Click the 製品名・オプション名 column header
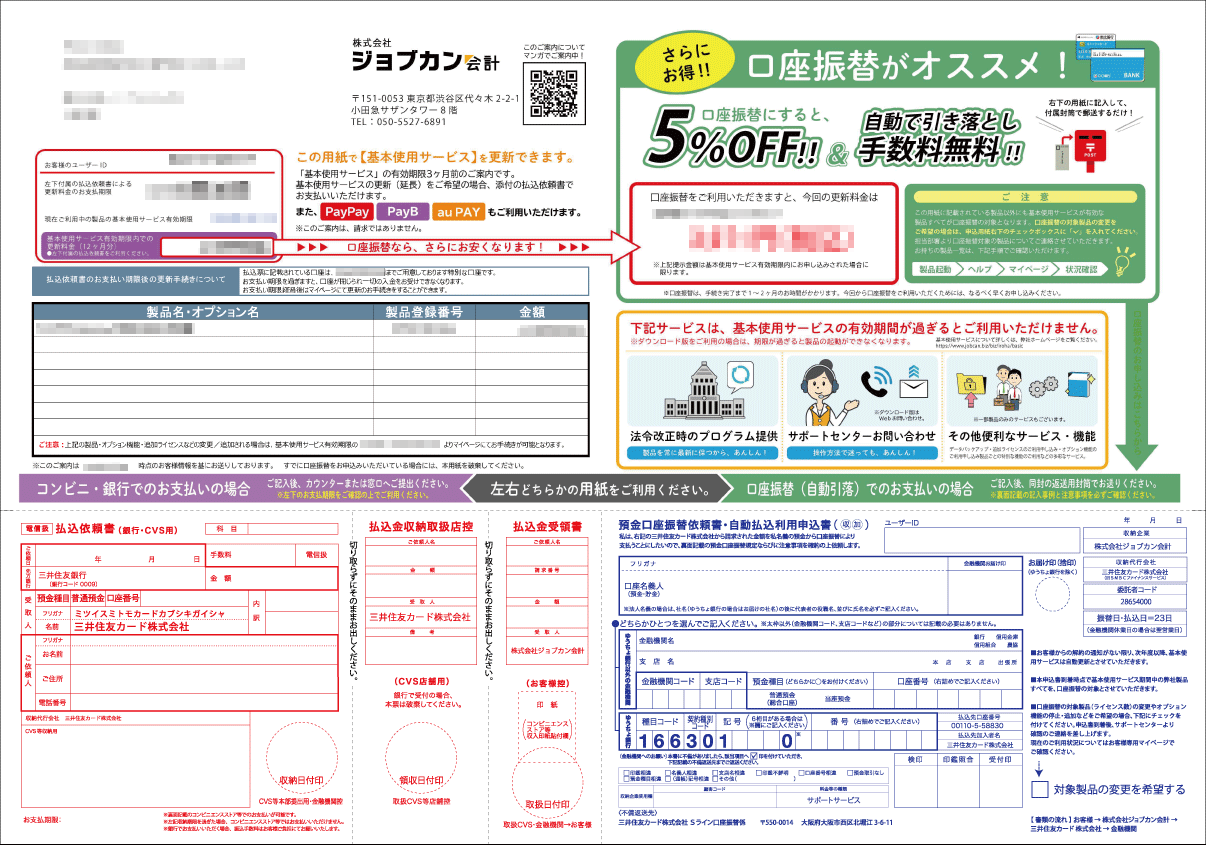Viewport: 1206px width, 845px height. (x=203, y=313)
